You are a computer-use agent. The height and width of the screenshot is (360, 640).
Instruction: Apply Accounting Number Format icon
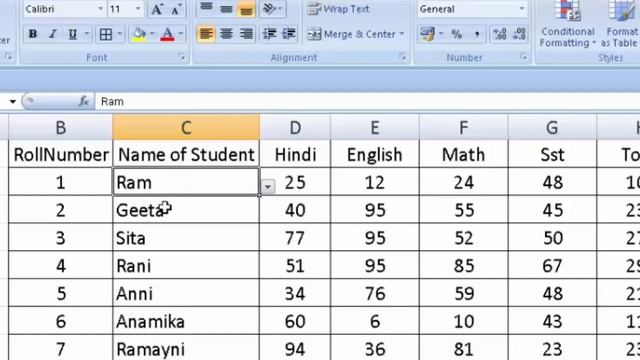[427, 34]
